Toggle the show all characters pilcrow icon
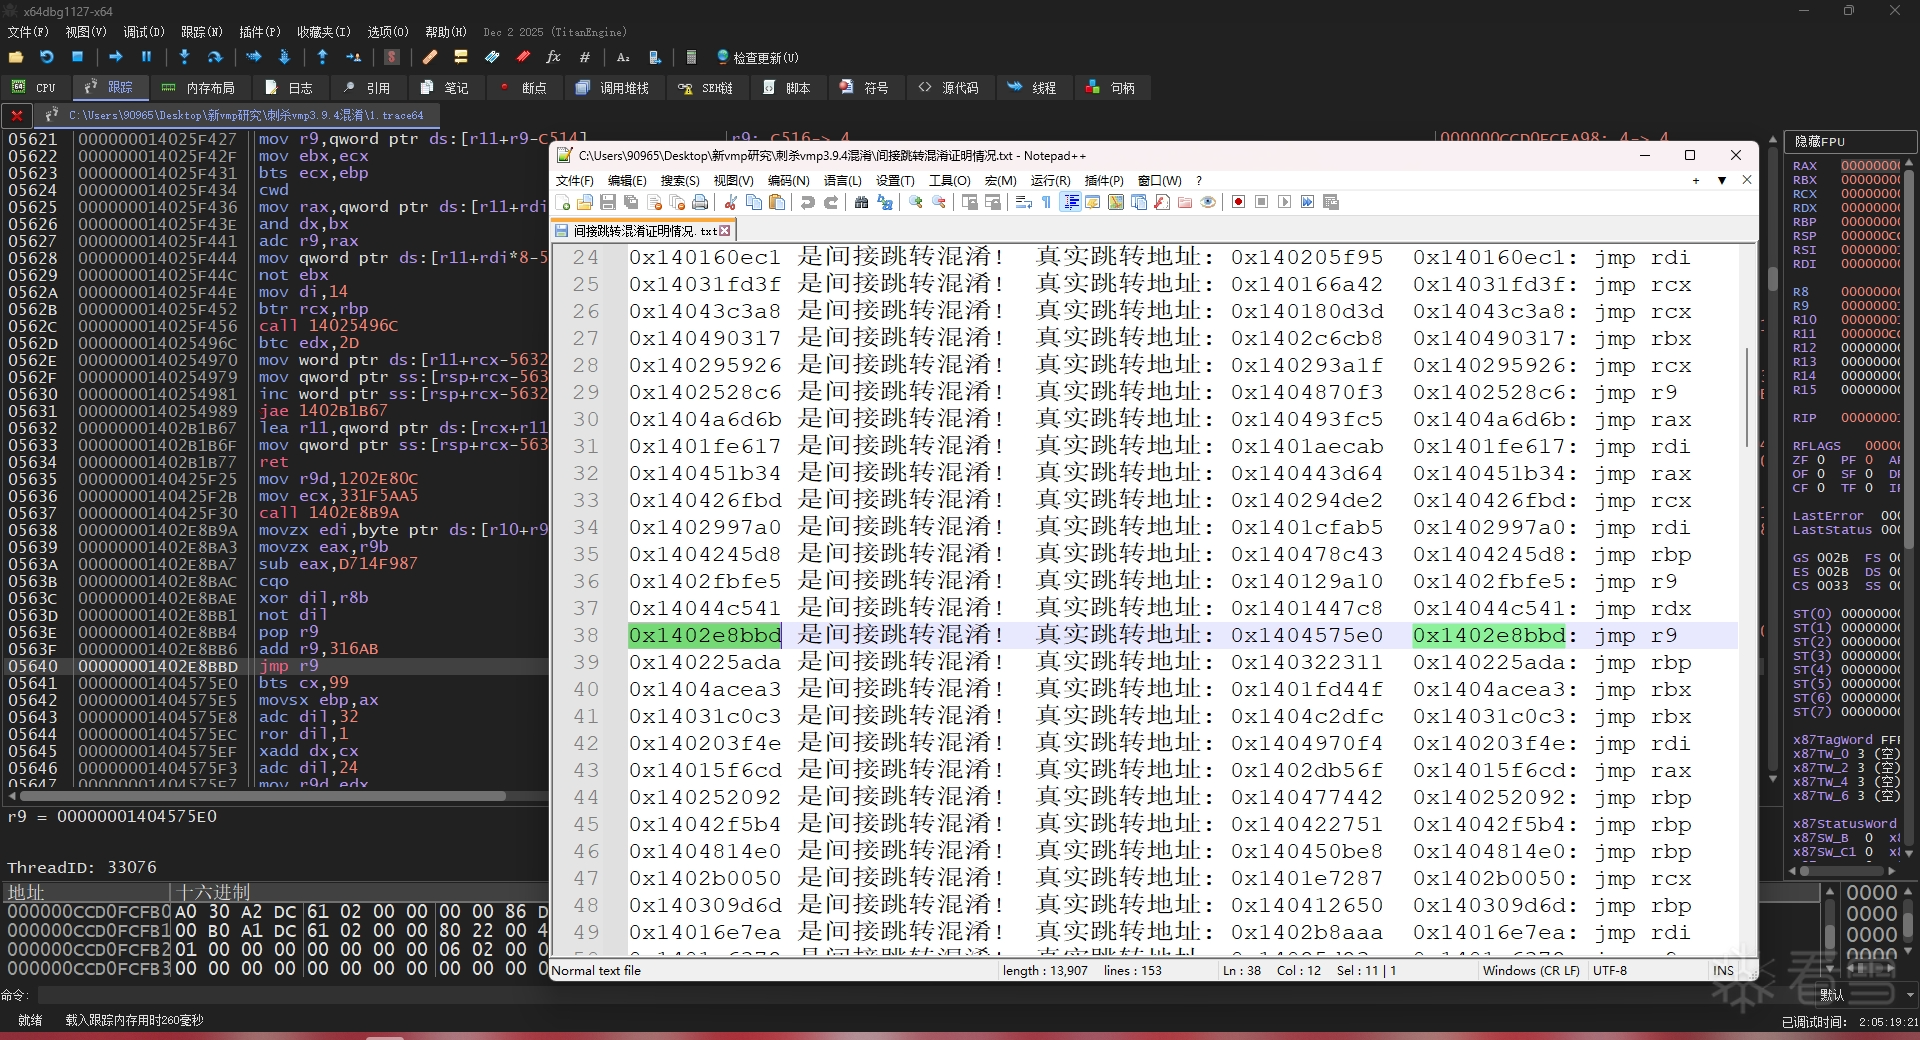The image size is (1920, 1040). [1047, 202]
